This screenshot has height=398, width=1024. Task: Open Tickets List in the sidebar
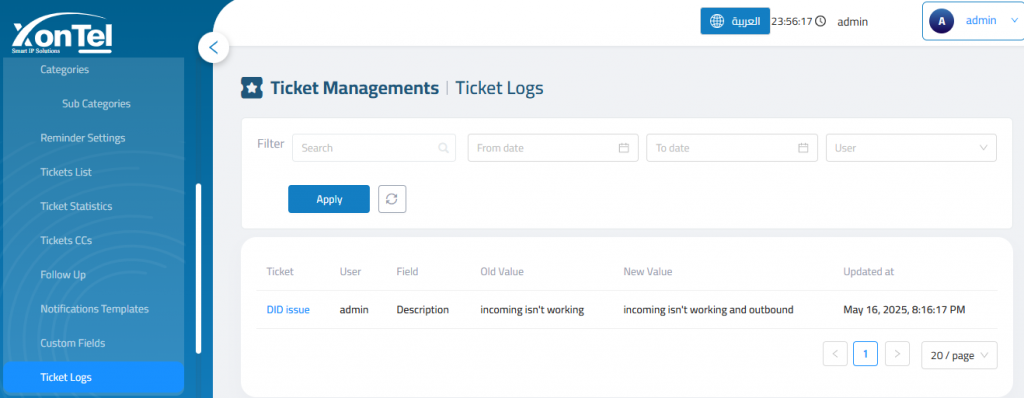(x=66, y=172)
